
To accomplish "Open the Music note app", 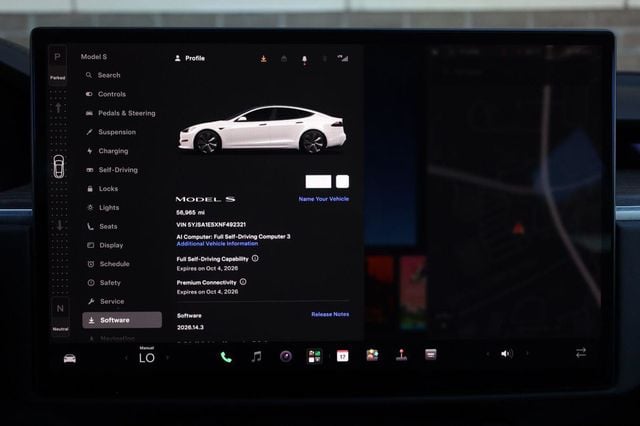I will (256, 357).
